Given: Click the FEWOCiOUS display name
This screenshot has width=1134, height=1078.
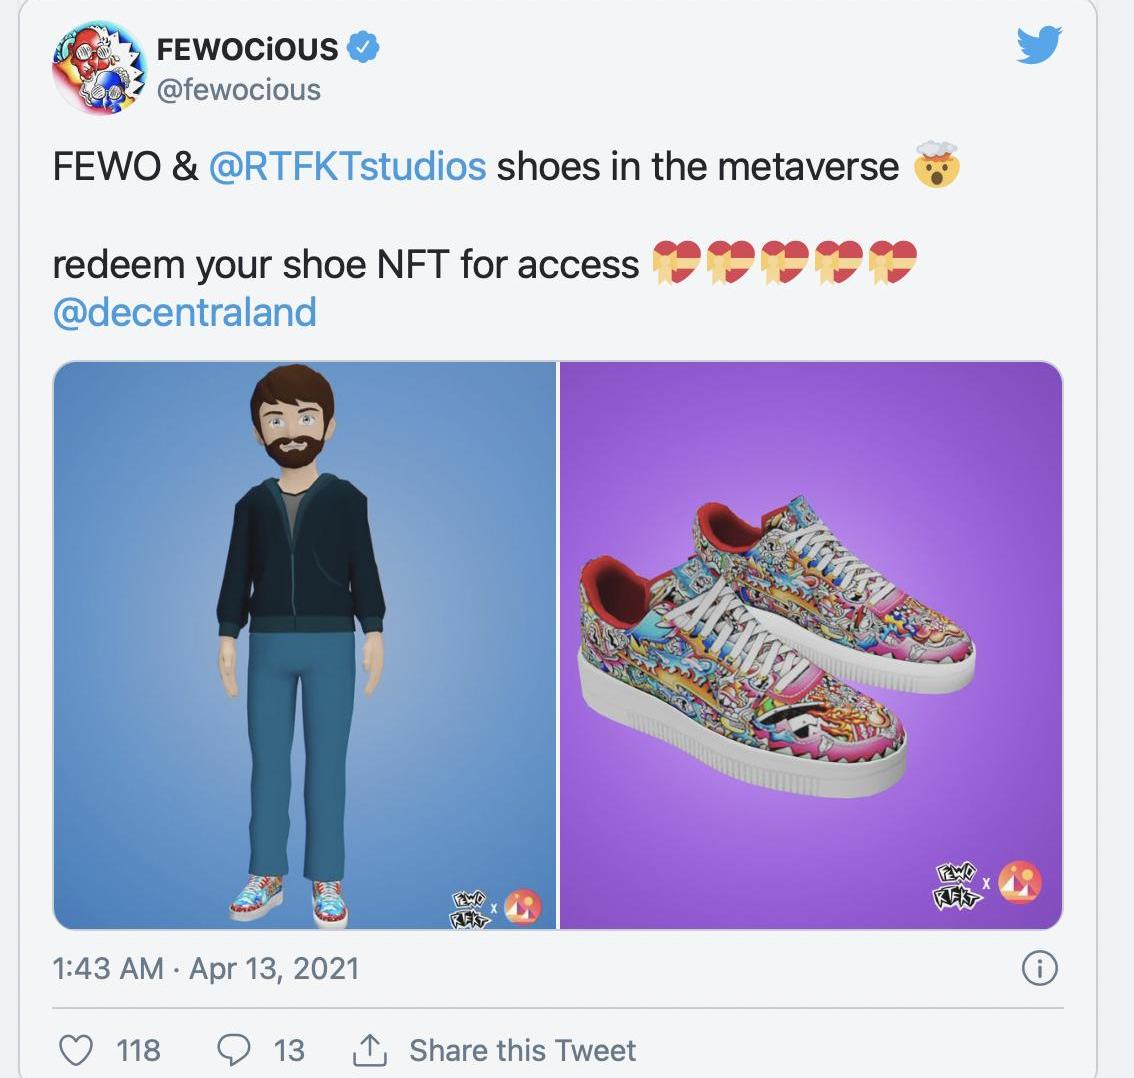Looking at the screenshot, I should (x=247, y=49).
